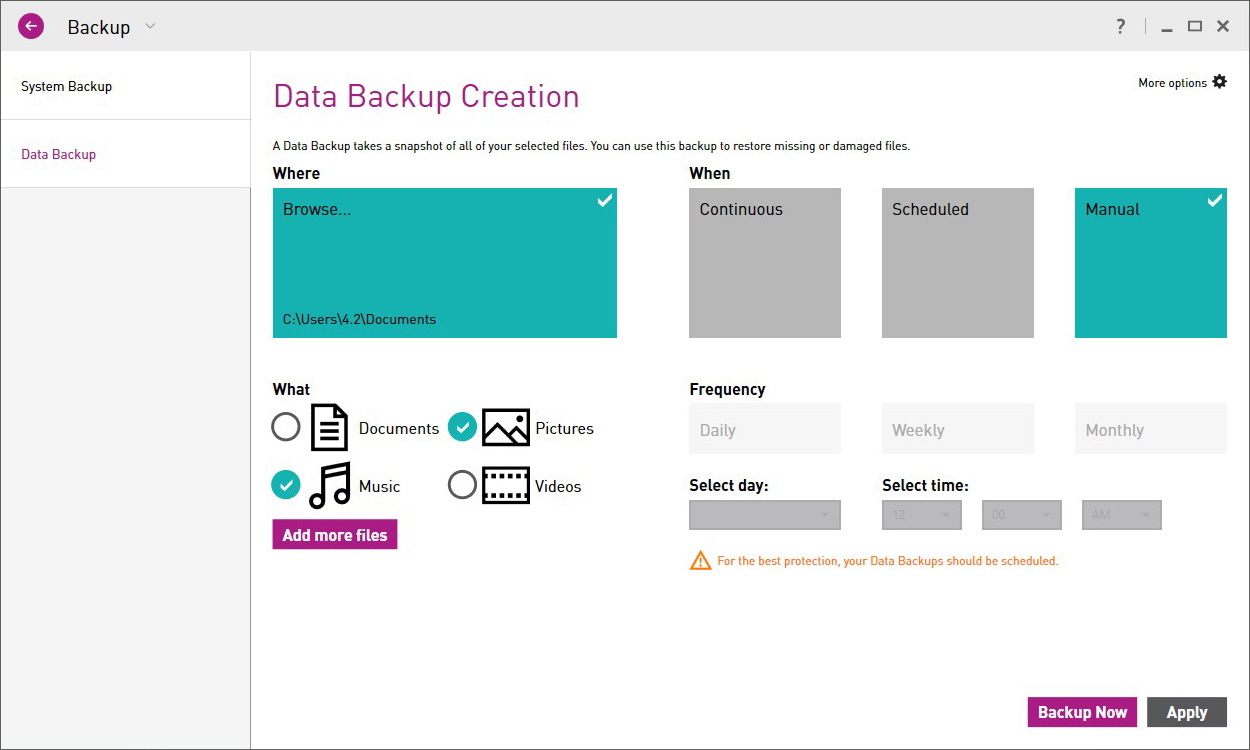Click the Music label text
Image resolution: width=1250 pixels, height=750 pixels.
coord(379,486)
